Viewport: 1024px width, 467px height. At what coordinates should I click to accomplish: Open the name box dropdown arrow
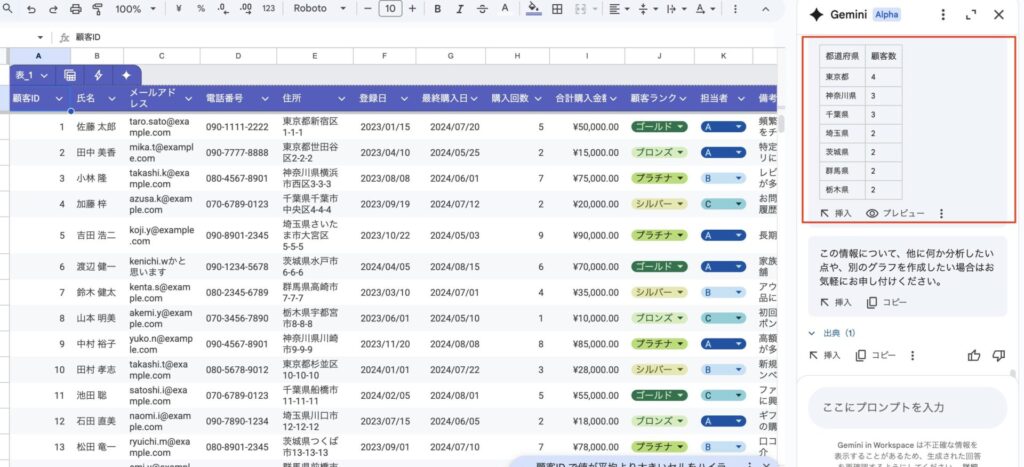point(40,38)
